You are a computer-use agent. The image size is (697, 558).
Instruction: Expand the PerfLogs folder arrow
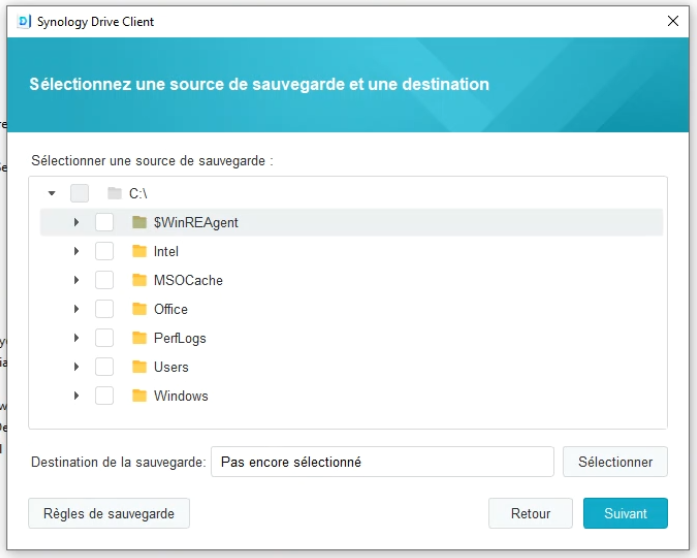click(x=76, y=338)
